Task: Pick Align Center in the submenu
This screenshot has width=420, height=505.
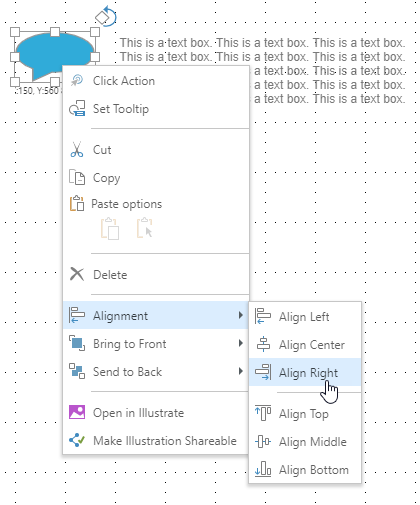Action: [305, 344]
